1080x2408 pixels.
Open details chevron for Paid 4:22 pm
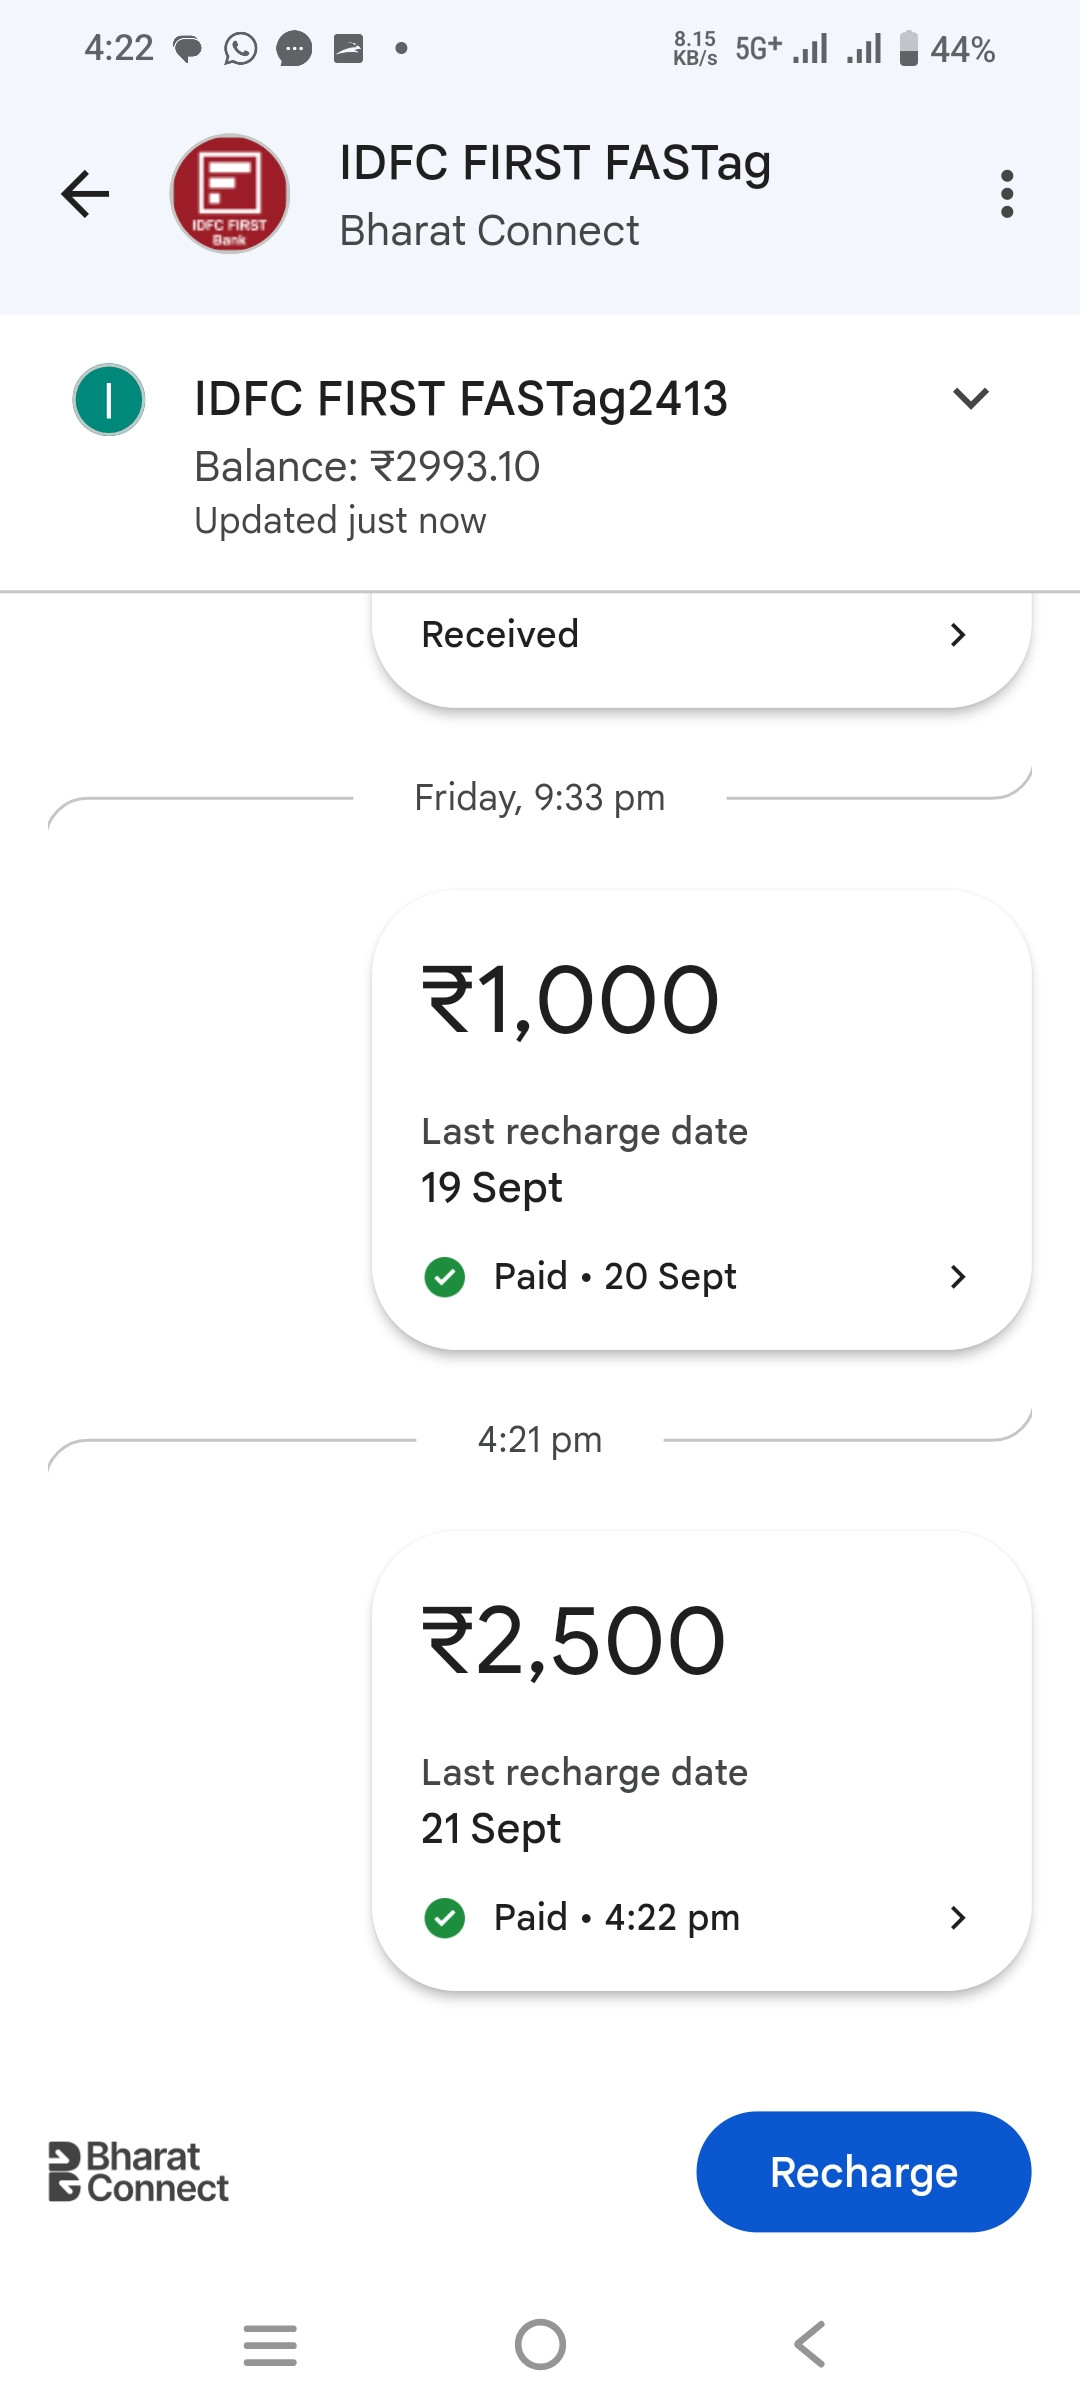coord(957,1918)
